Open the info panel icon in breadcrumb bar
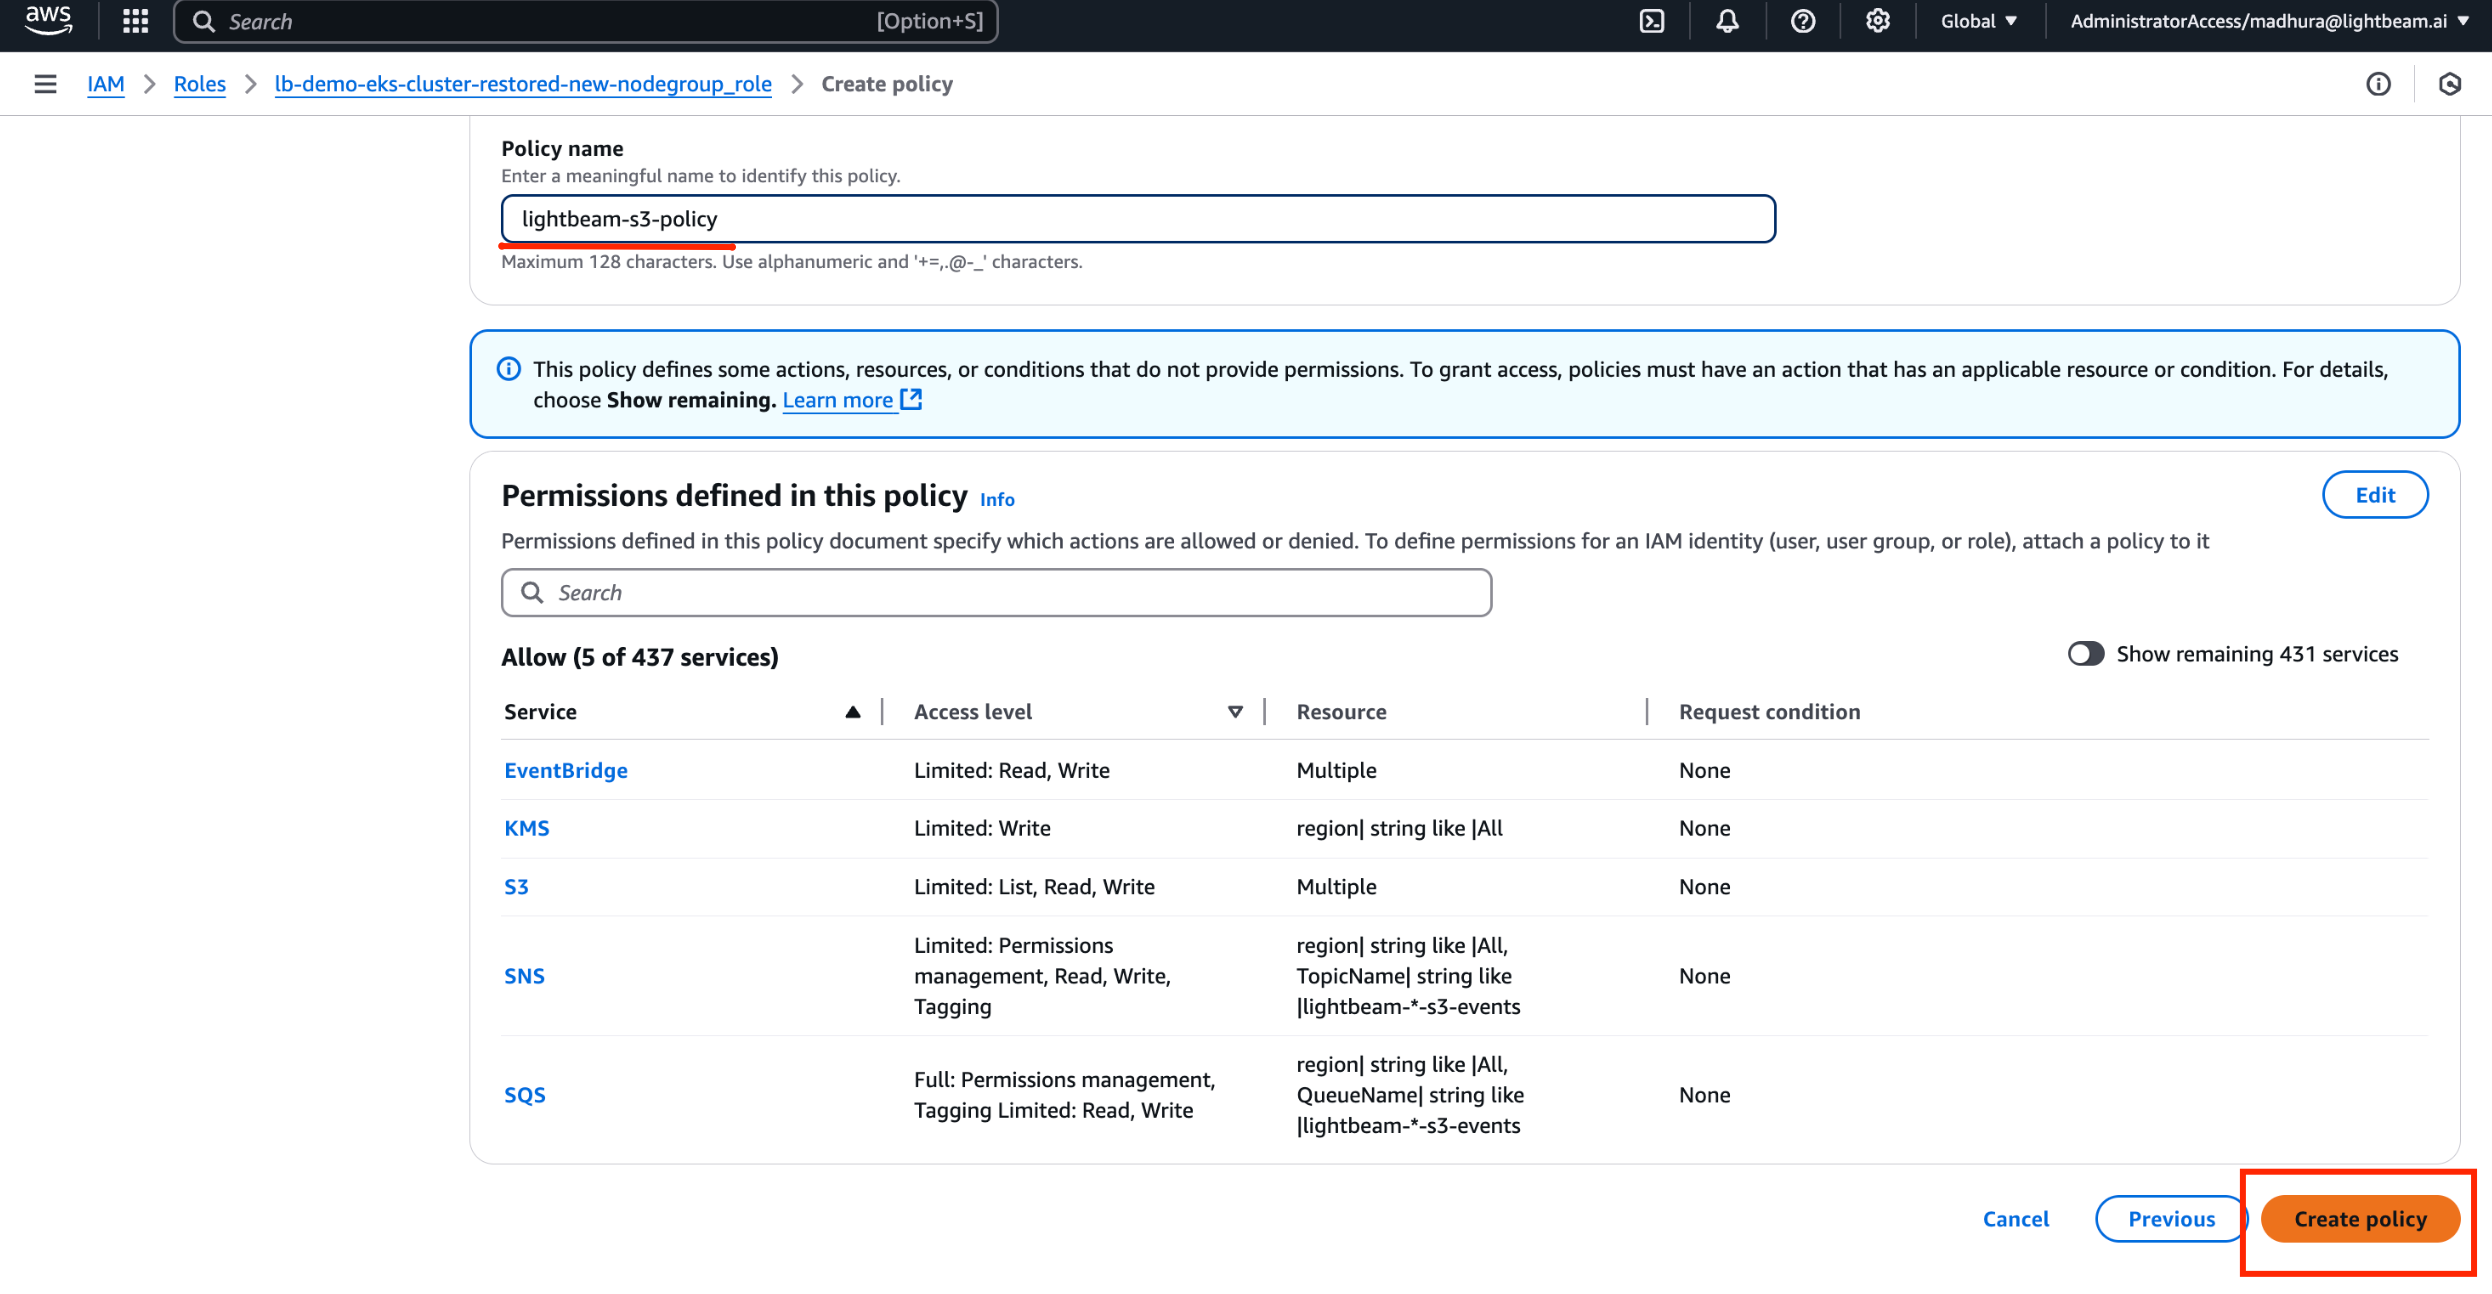 pyautogui.click(x=2378, y=84)
